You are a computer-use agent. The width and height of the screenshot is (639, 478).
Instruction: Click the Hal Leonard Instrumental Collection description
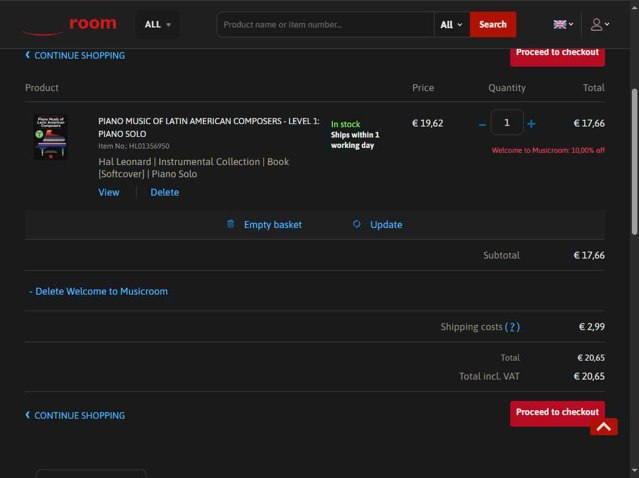(x=194, y=168)
